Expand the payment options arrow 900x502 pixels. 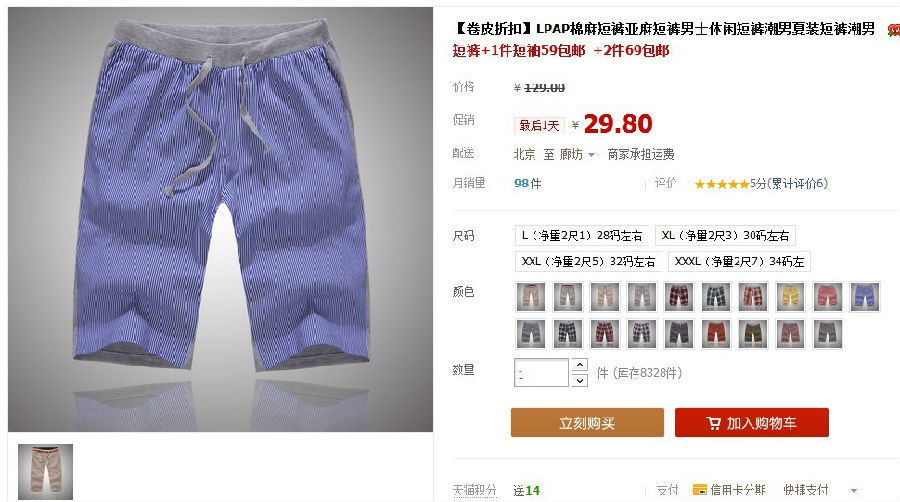point(854,491)
